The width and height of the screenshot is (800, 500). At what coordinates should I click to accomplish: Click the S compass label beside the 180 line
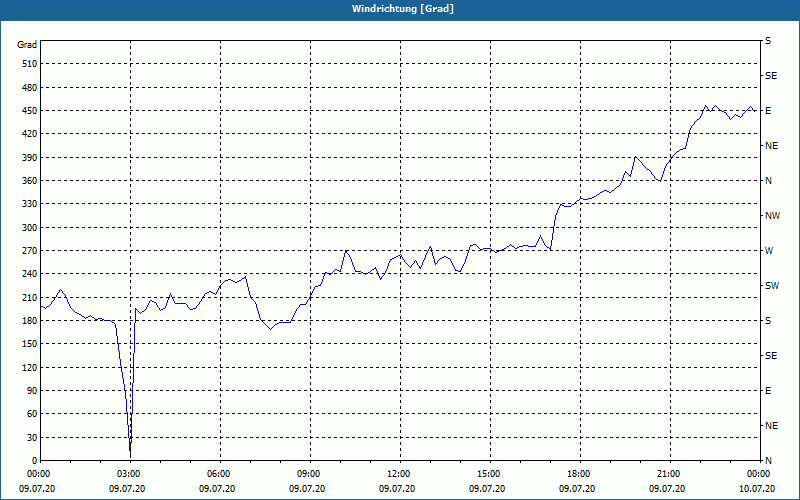pos(768,321)
